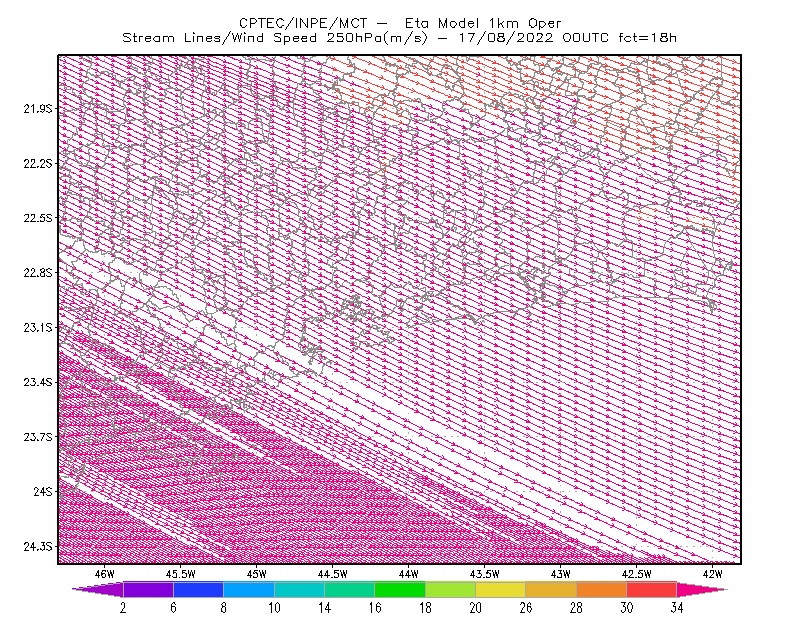Click the 42W longitude label
This screenshot has height=618, width=800.
712,574
